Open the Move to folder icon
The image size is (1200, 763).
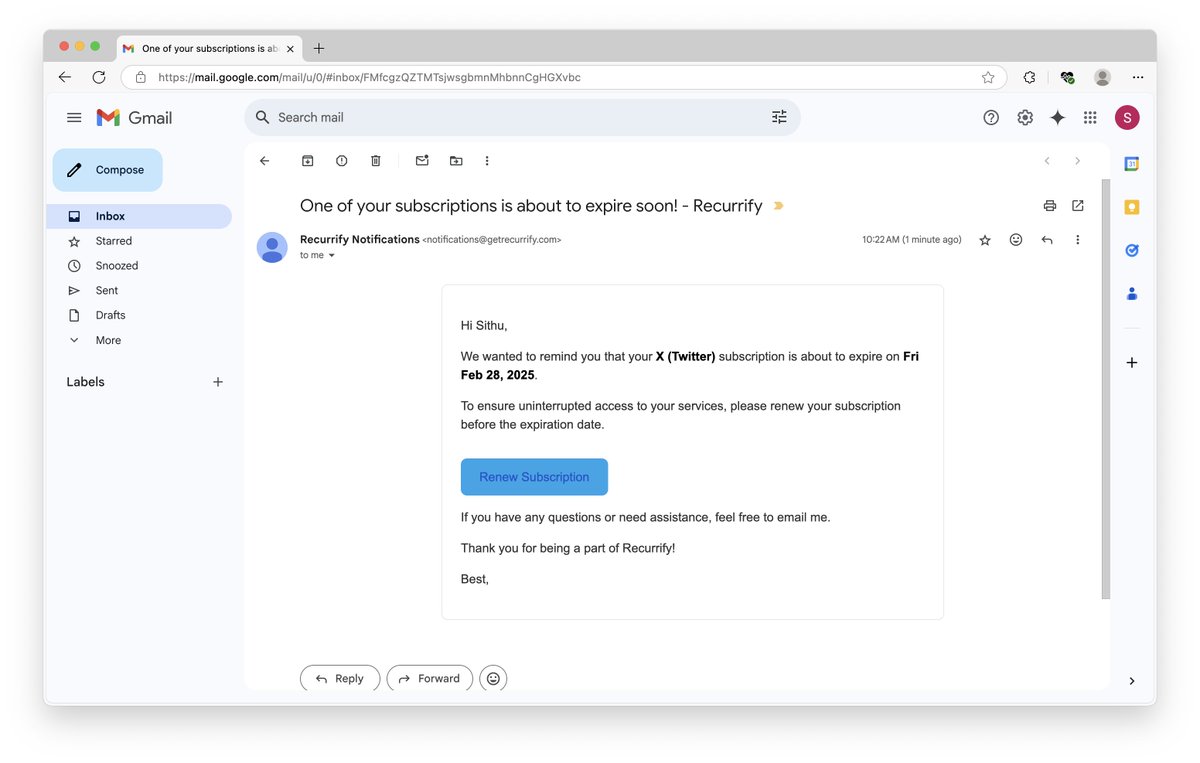point(456,161)
